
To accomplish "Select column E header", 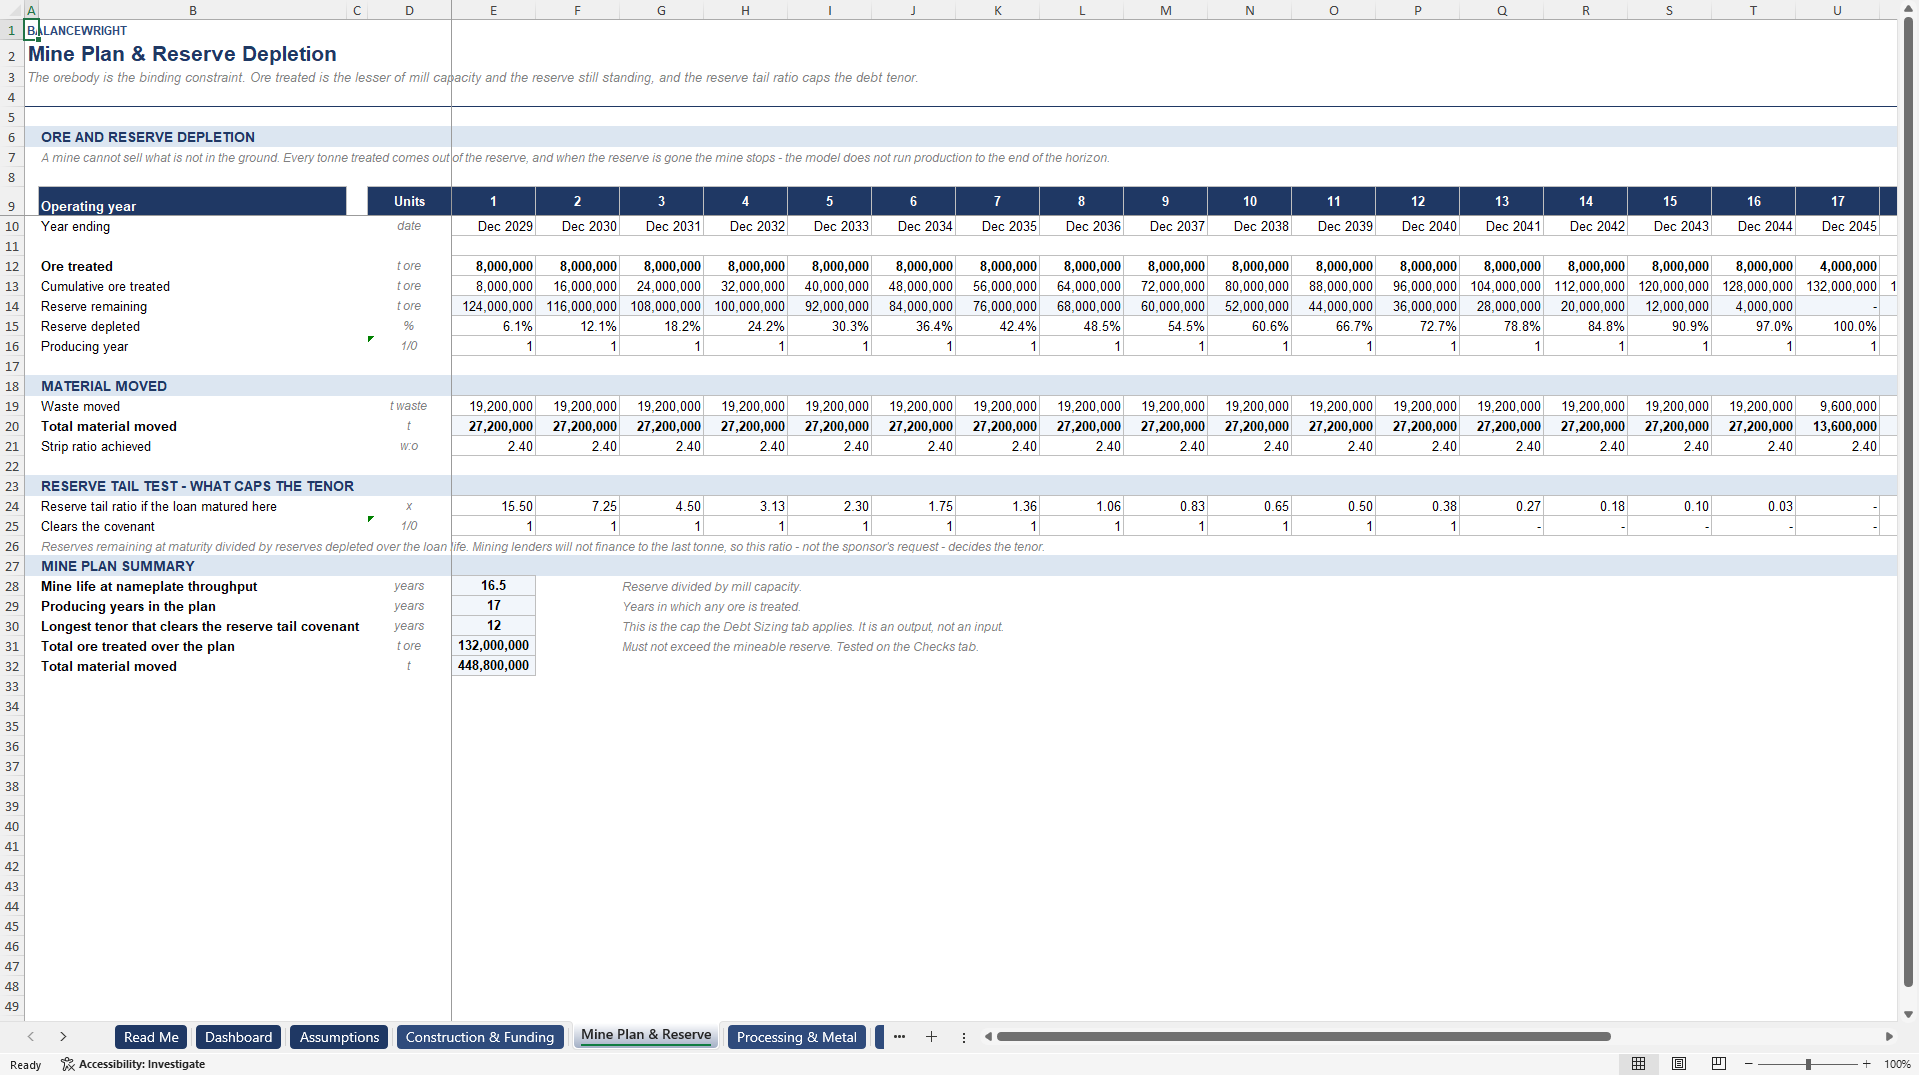I will pos(493,10).
